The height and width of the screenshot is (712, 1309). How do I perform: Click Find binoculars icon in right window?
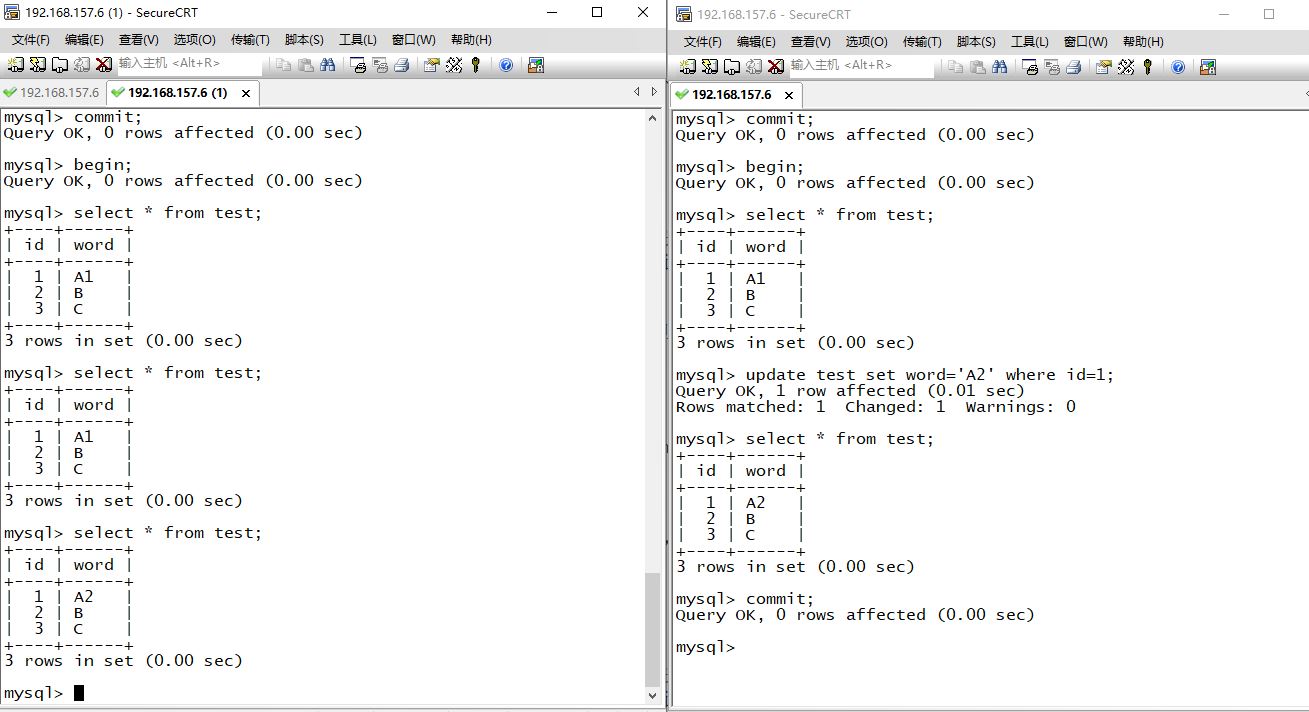pos(999,66)
